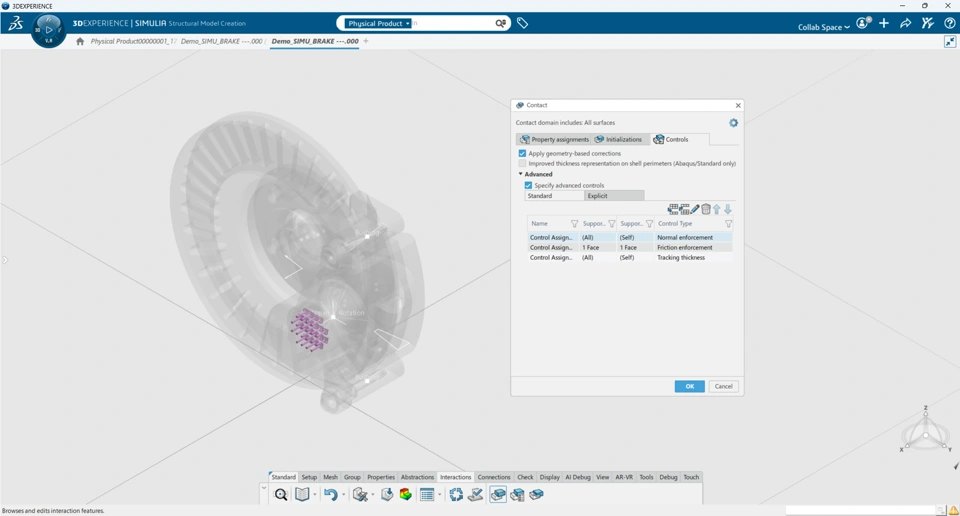
Task: Open the Properties toolbar tab
Action: pyautogui.click(x=381, y=477)
